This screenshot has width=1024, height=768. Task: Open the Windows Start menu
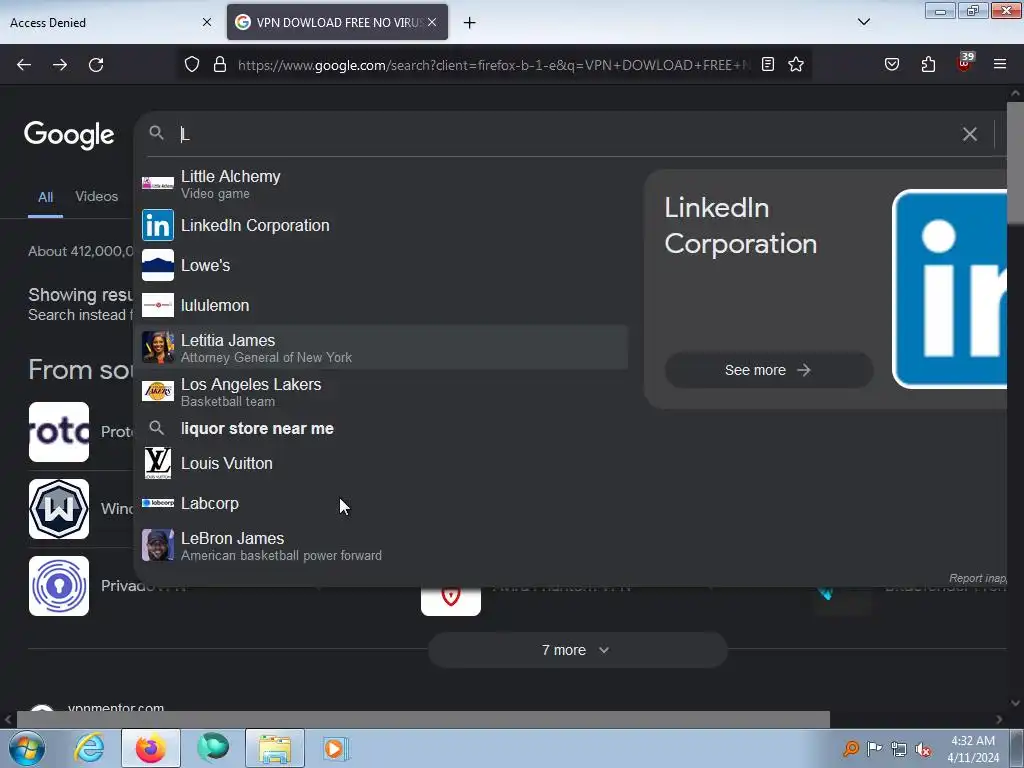[x=27, y=748]
